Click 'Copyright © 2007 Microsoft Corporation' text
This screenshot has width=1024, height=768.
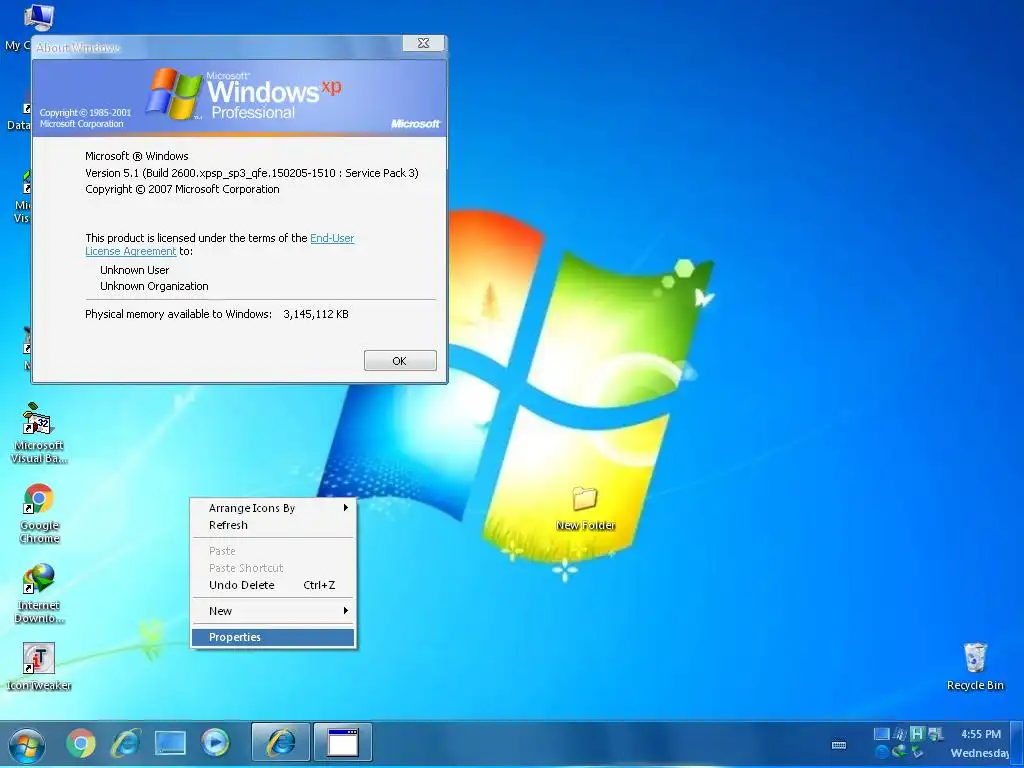182,189
